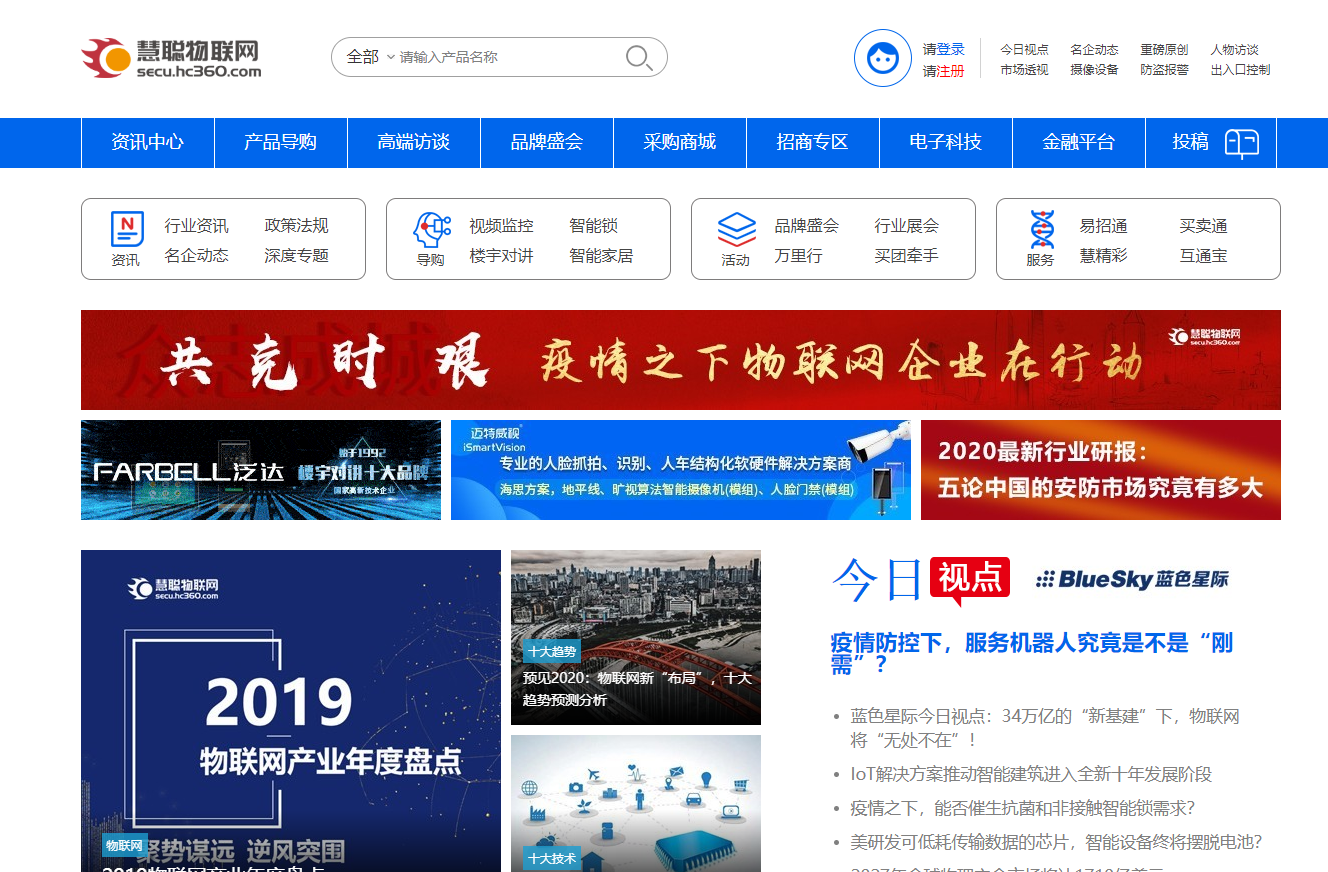Open the 资讯中心 navigation tab

pos(148,143)
